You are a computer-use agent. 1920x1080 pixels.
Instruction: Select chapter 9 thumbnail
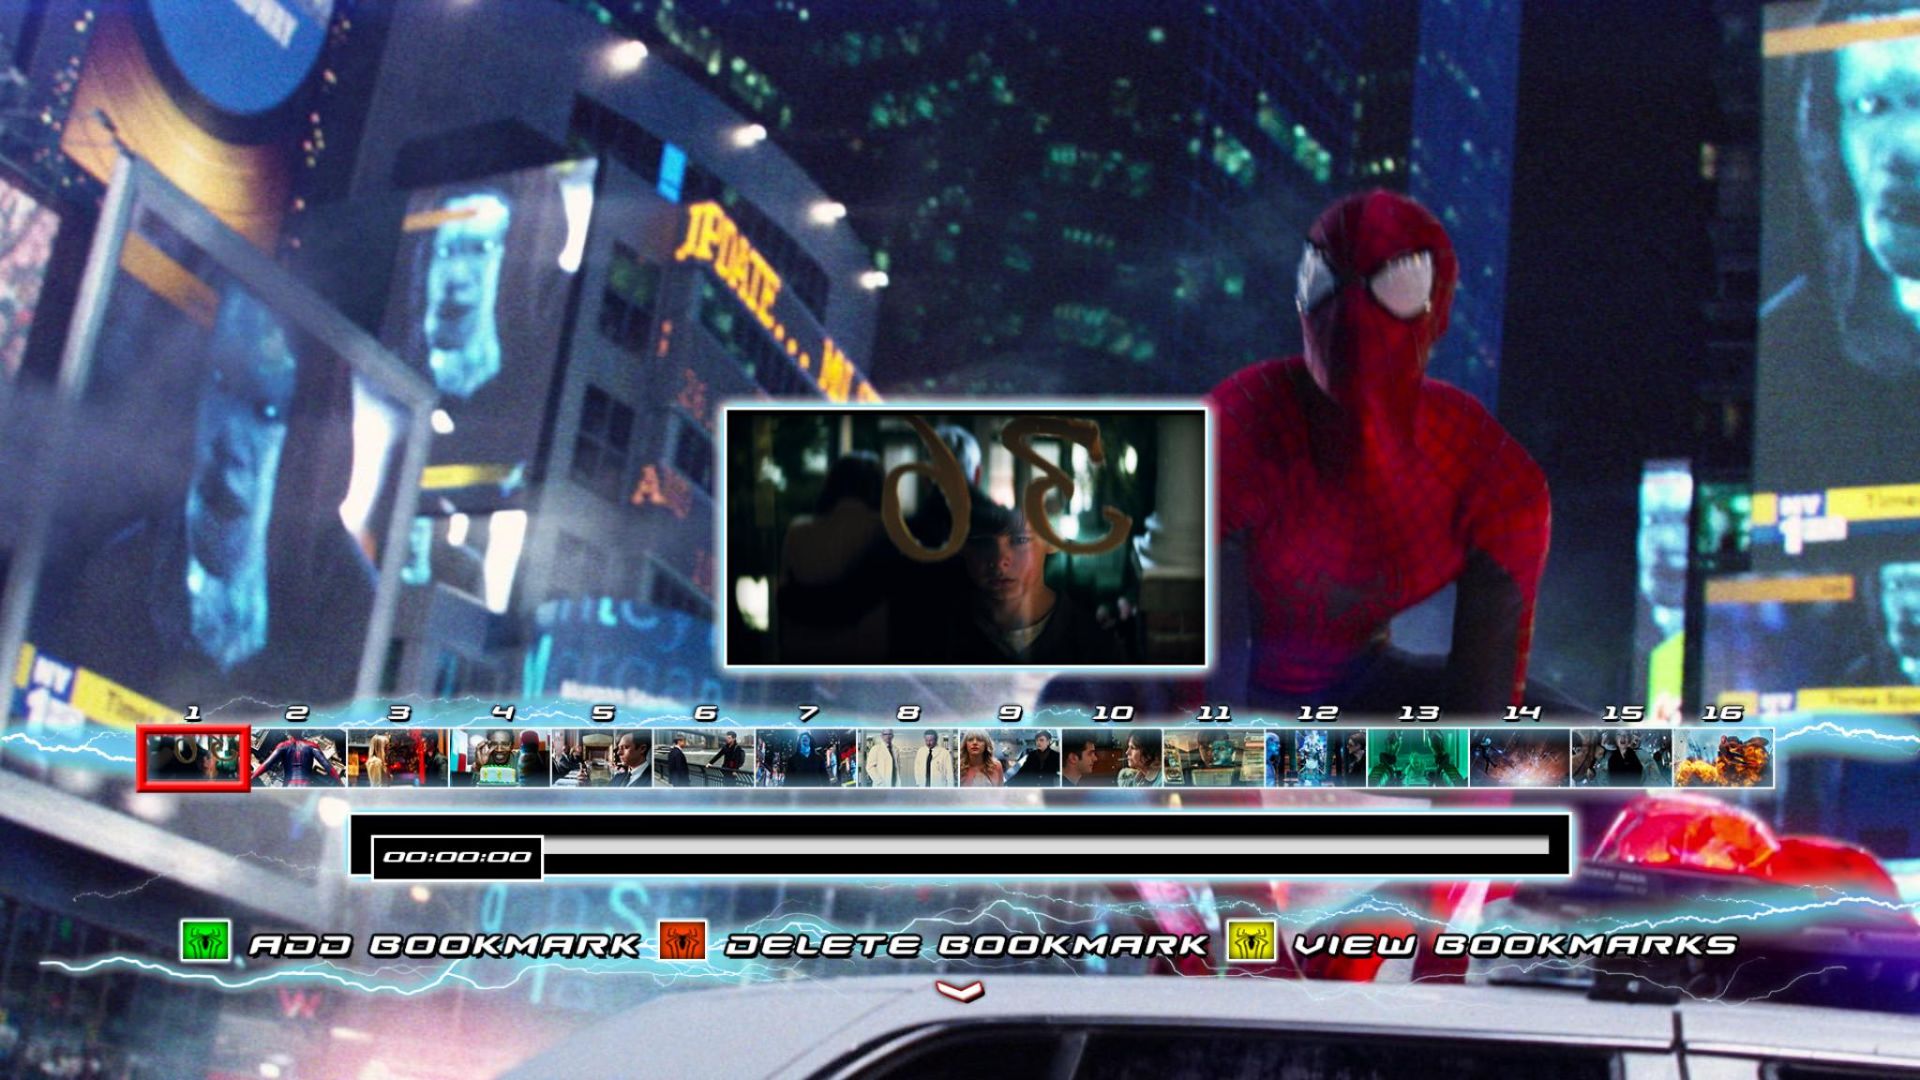(1010, 758)
